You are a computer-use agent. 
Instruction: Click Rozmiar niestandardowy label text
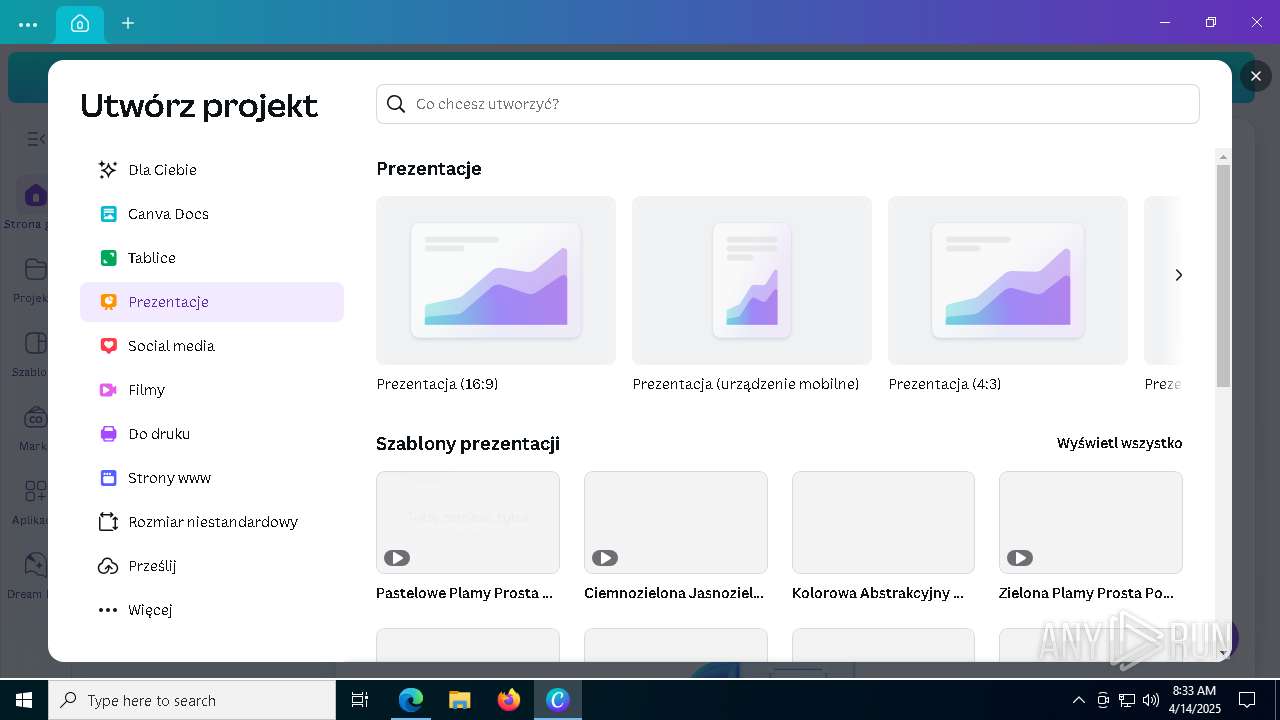[213, 522]
